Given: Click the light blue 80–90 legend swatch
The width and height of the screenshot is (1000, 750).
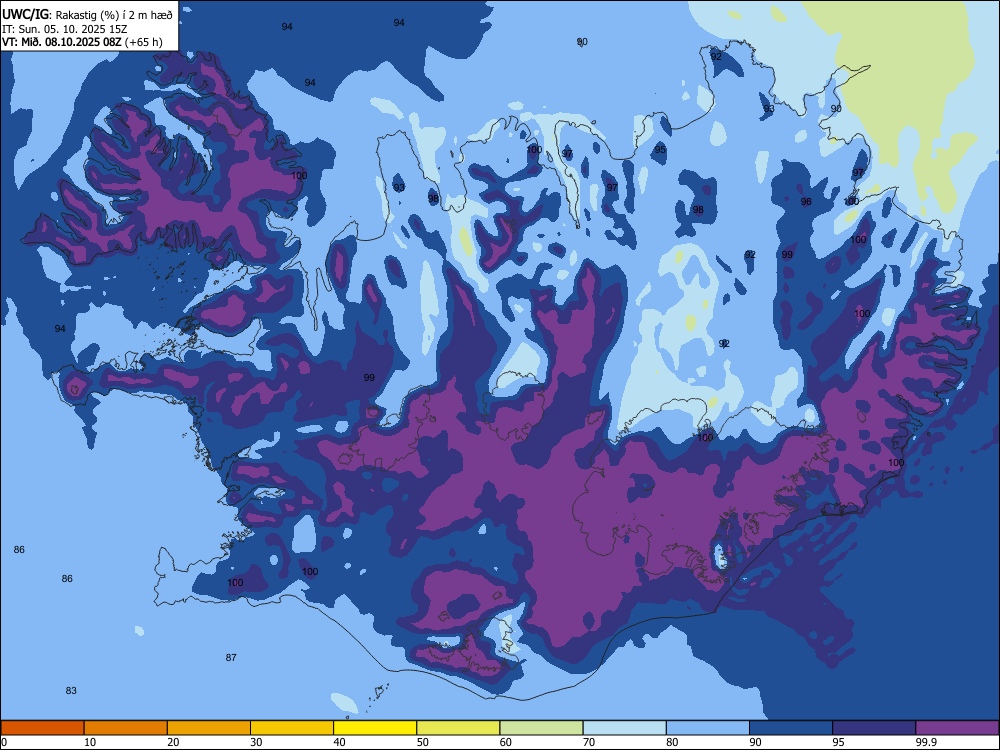Looking at the screenshot, I should [x=708, y=728].
